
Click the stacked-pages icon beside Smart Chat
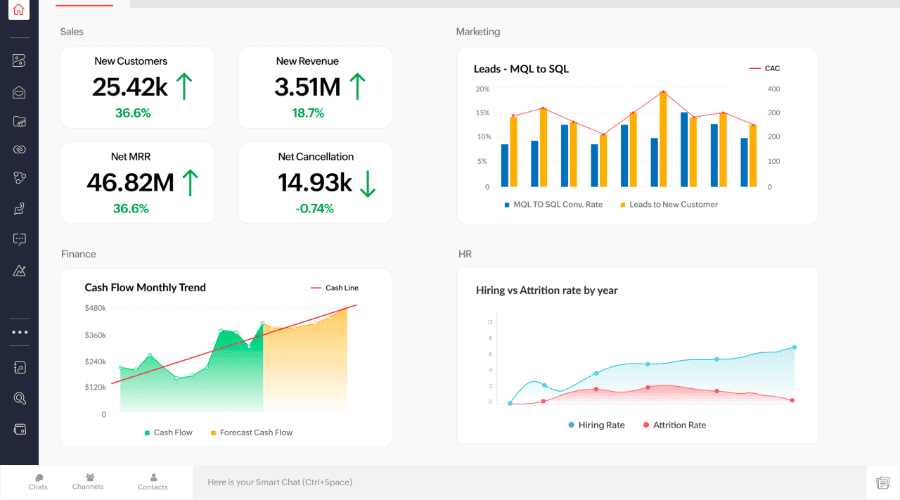point(883,483)
